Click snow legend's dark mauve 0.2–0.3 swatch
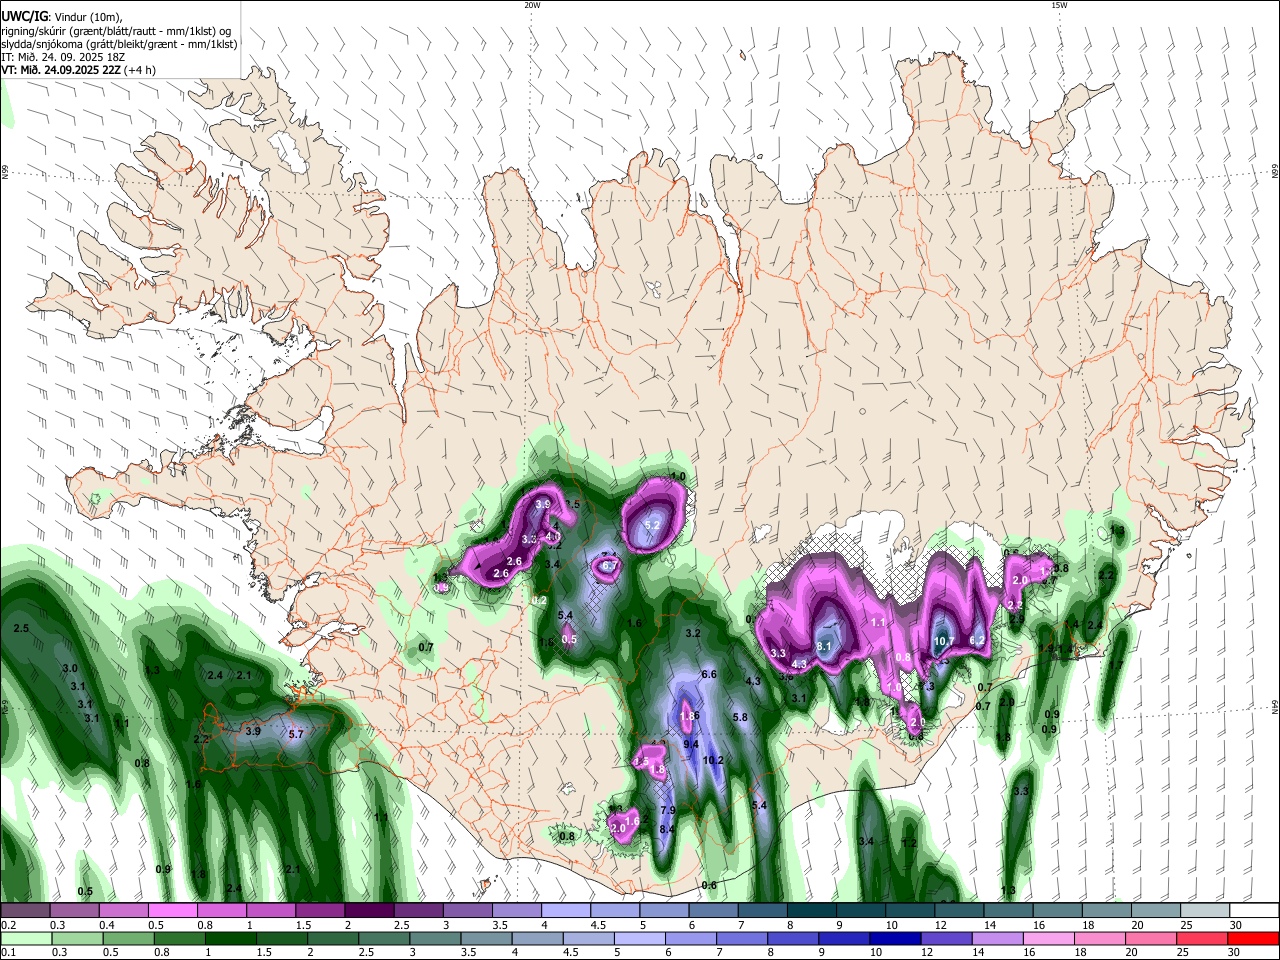Image resolution: width=1280 pixels, height=960 pixels. point(25,910)
